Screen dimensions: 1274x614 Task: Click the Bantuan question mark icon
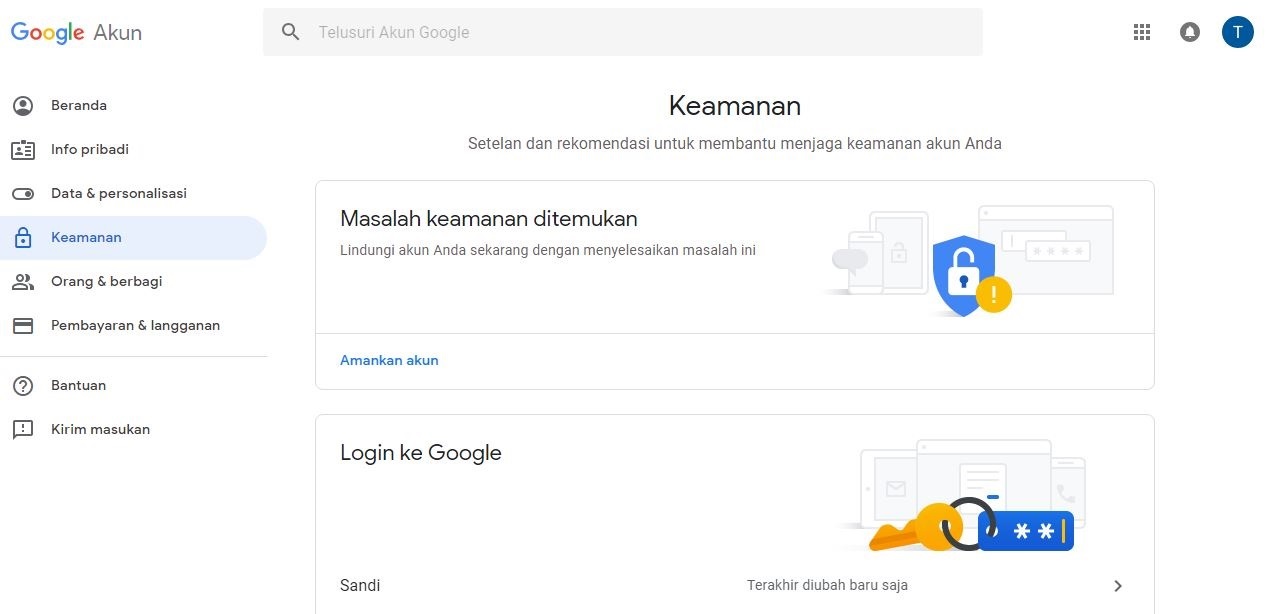[x=22, y=386]
